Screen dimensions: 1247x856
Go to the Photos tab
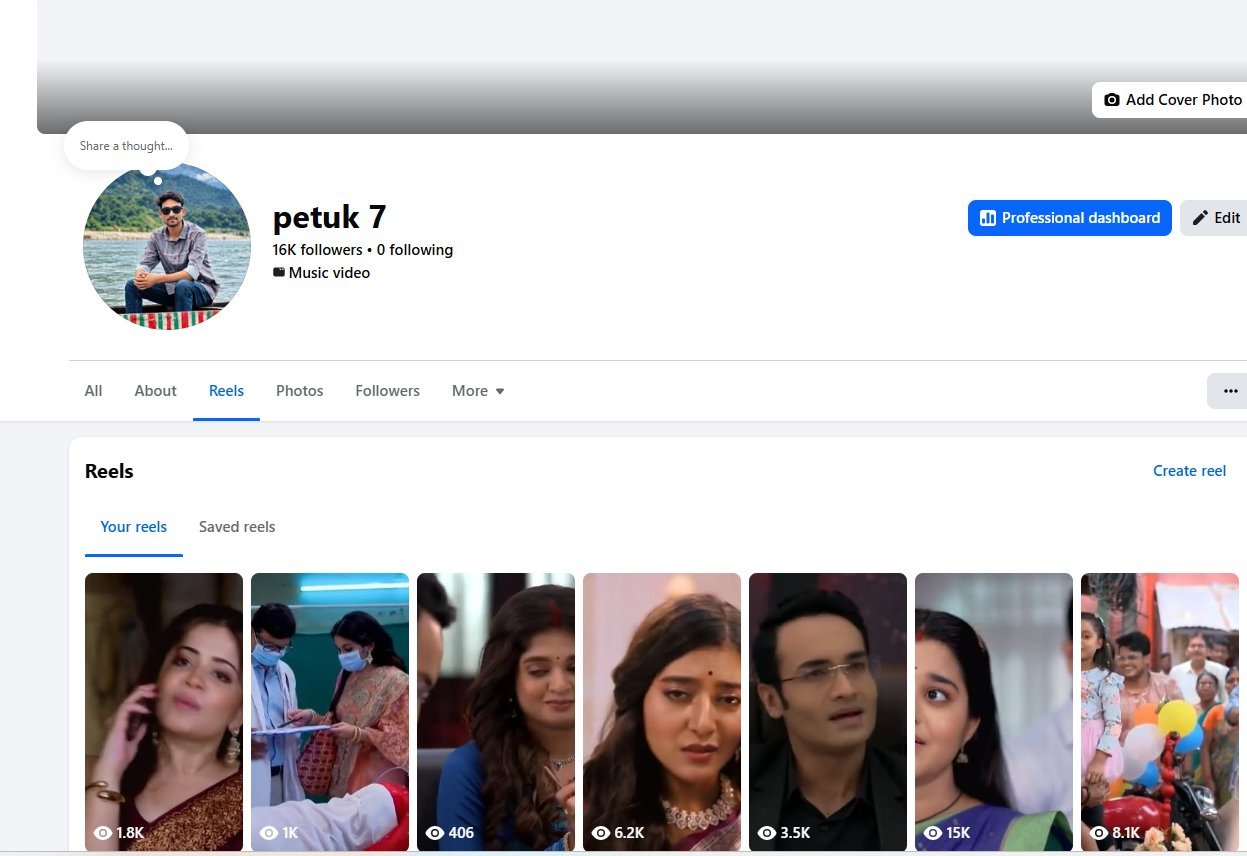[x=299, y=391]
